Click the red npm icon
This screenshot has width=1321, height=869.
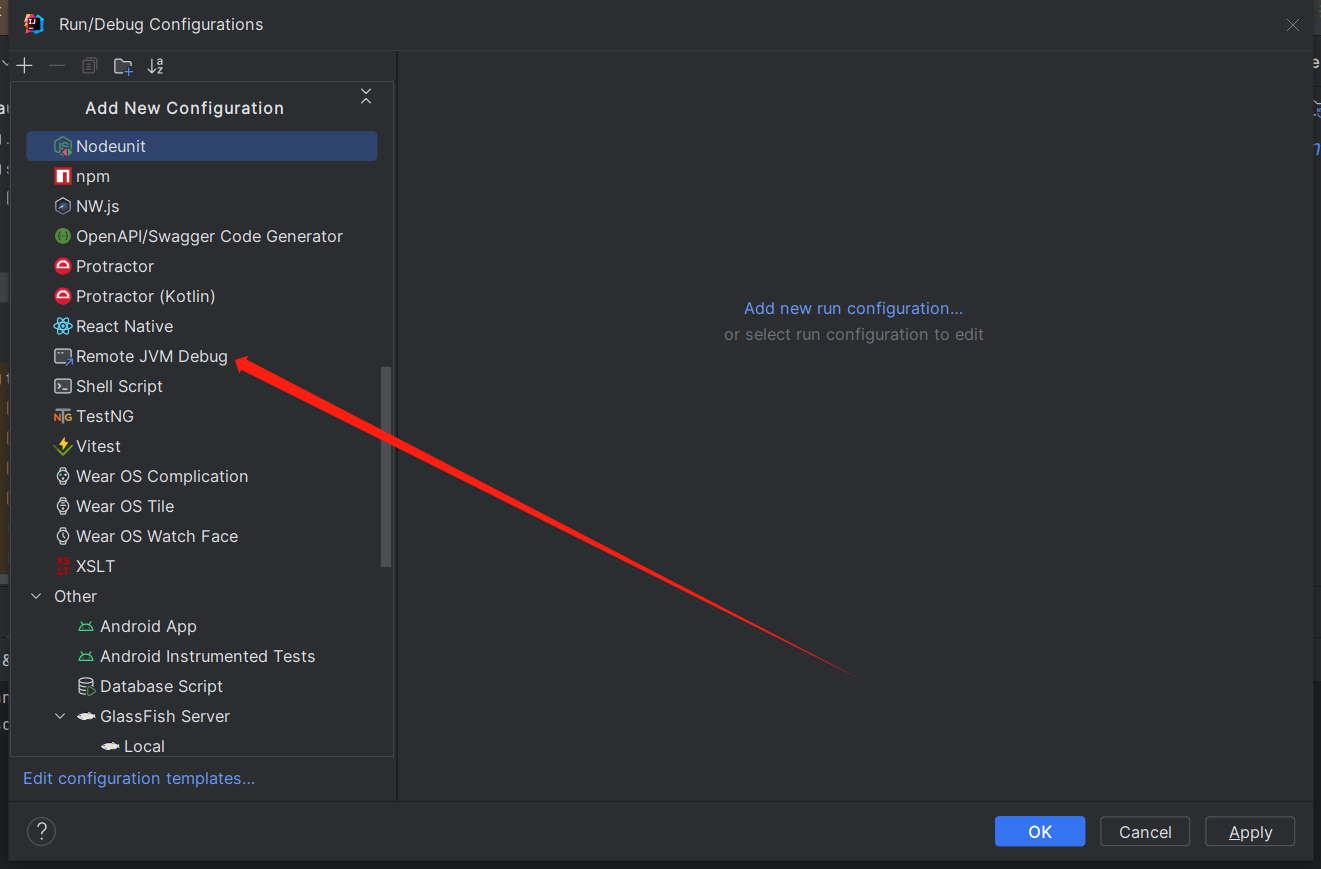pyautogui.click(x=63, y=176)
